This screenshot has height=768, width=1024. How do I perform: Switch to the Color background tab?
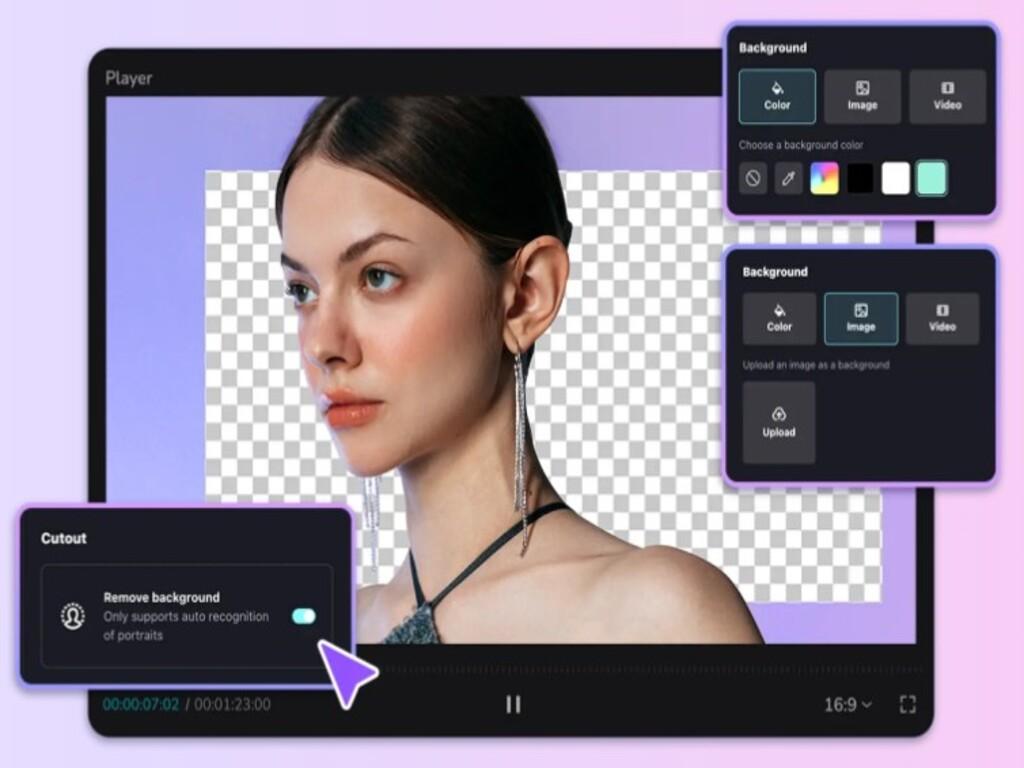click(x=777, y=97)
